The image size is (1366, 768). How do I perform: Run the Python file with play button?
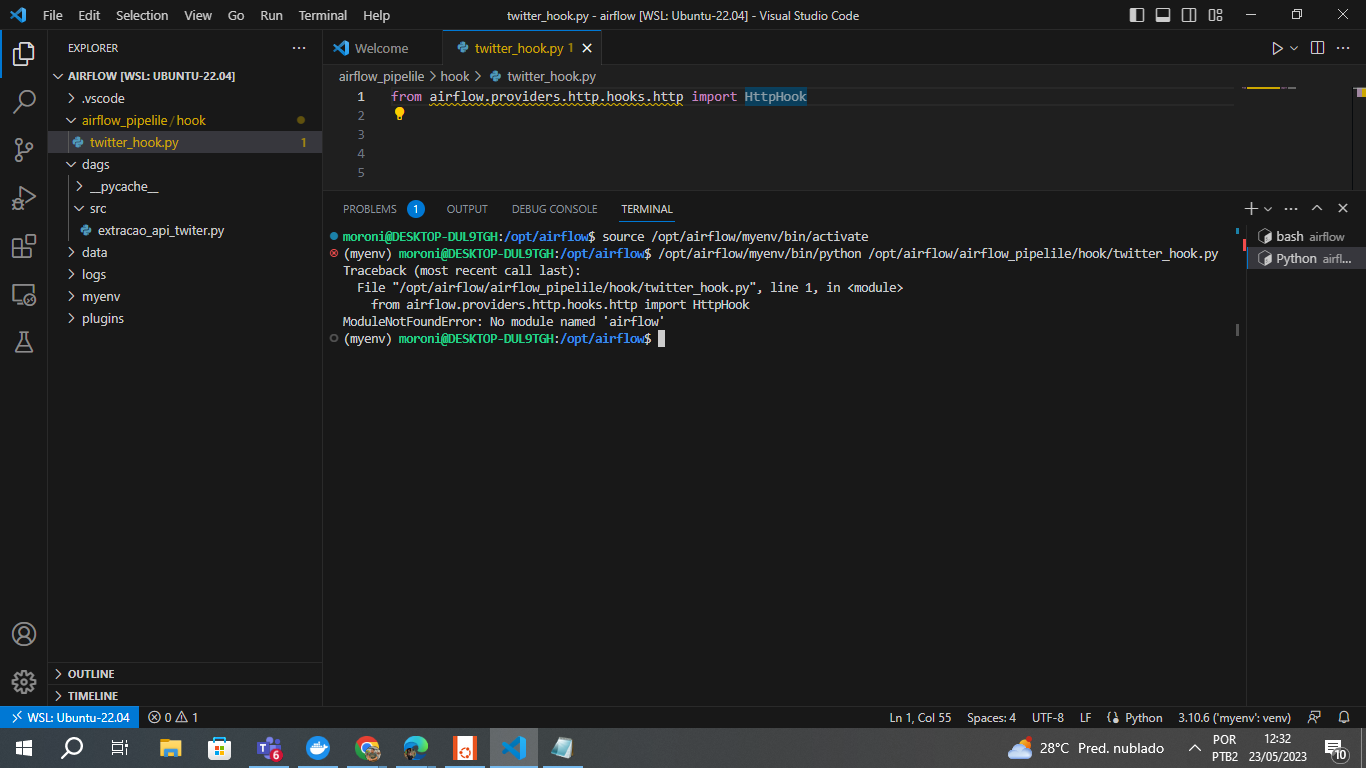pyautogui.click(x=1277, y=48)
